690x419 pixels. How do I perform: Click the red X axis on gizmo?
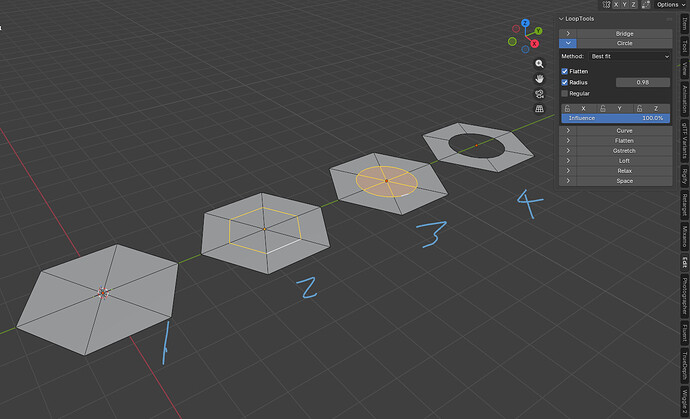(534, 44)
